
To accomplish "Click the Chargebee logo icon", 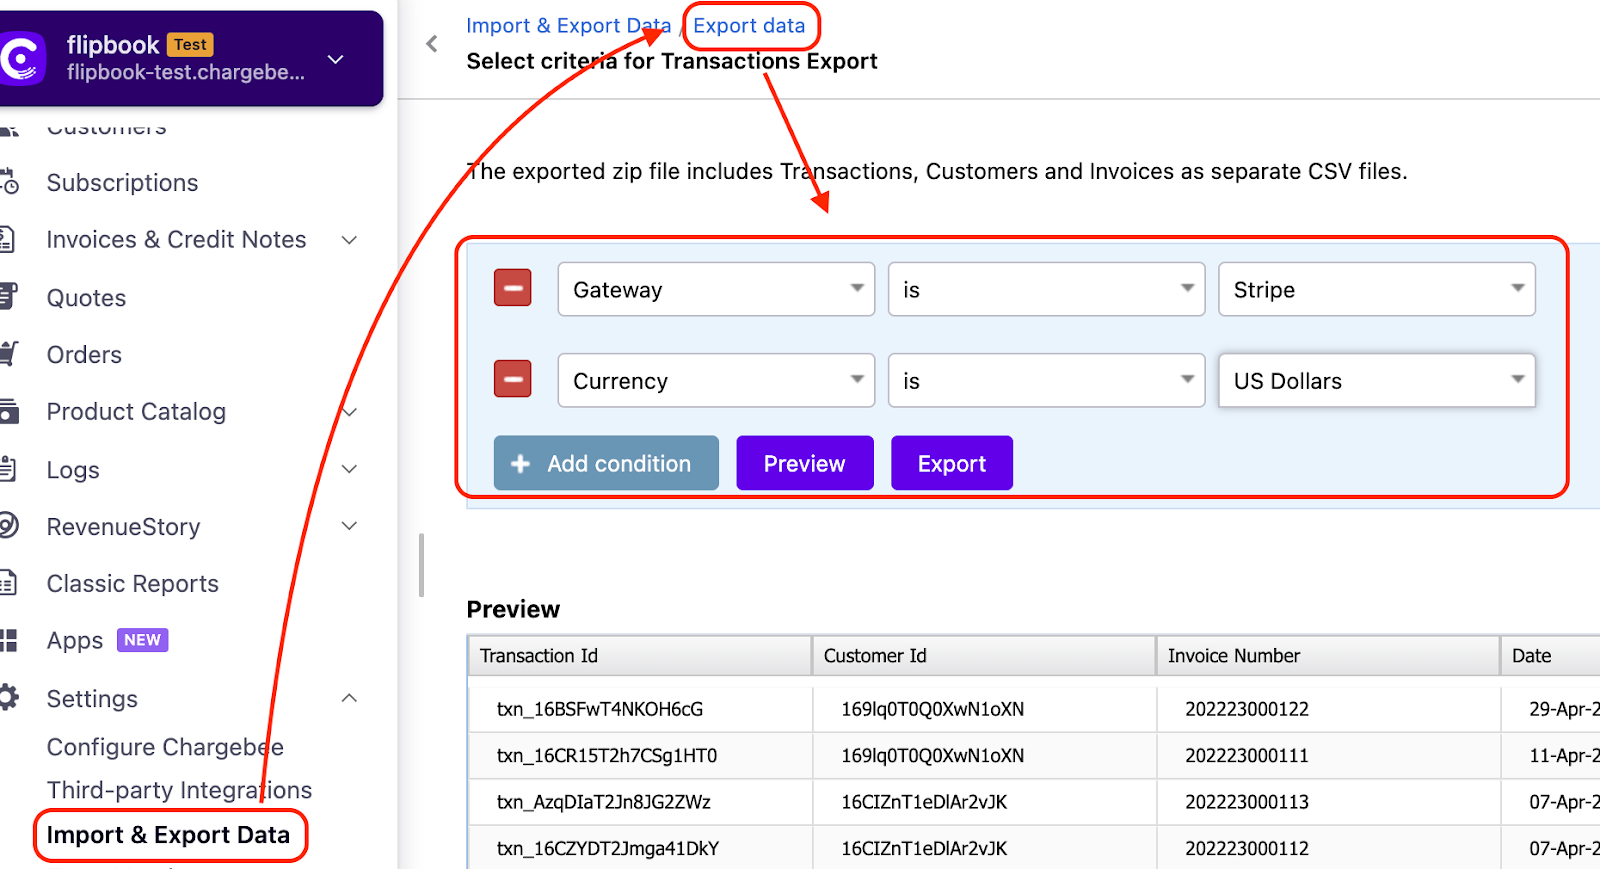I will (22, 58).
